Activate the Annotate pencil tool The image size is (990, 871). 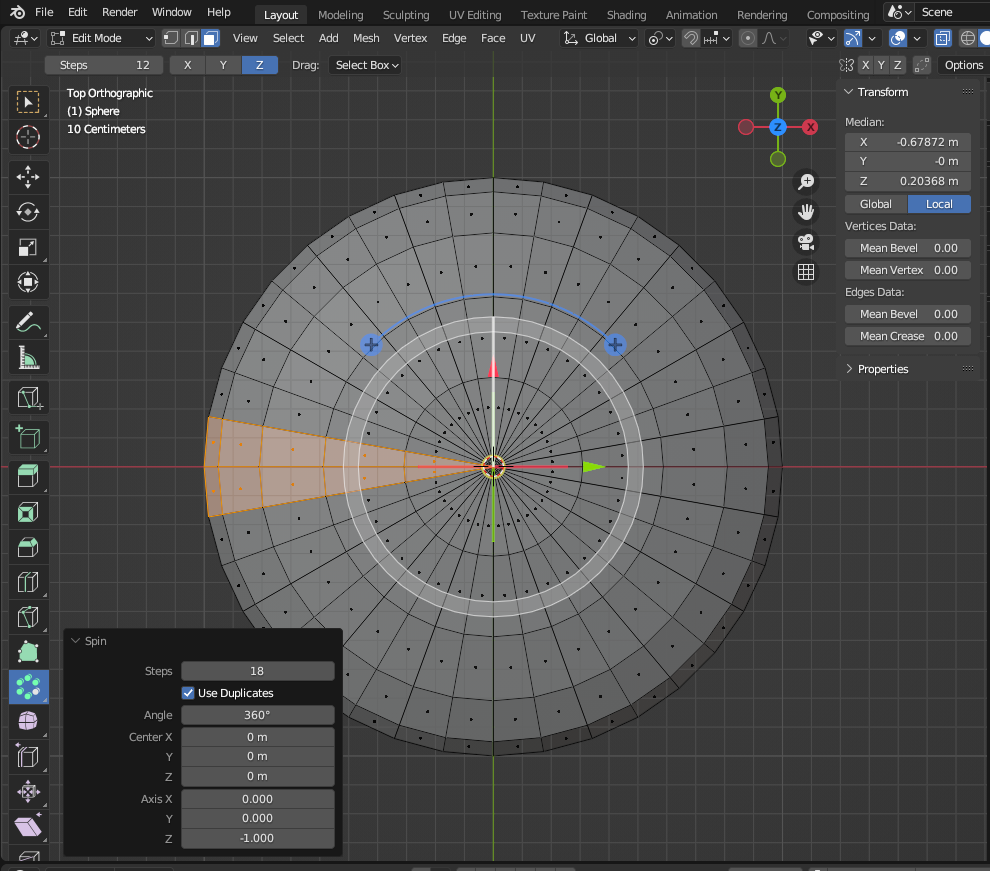click(x=28, y=322)
